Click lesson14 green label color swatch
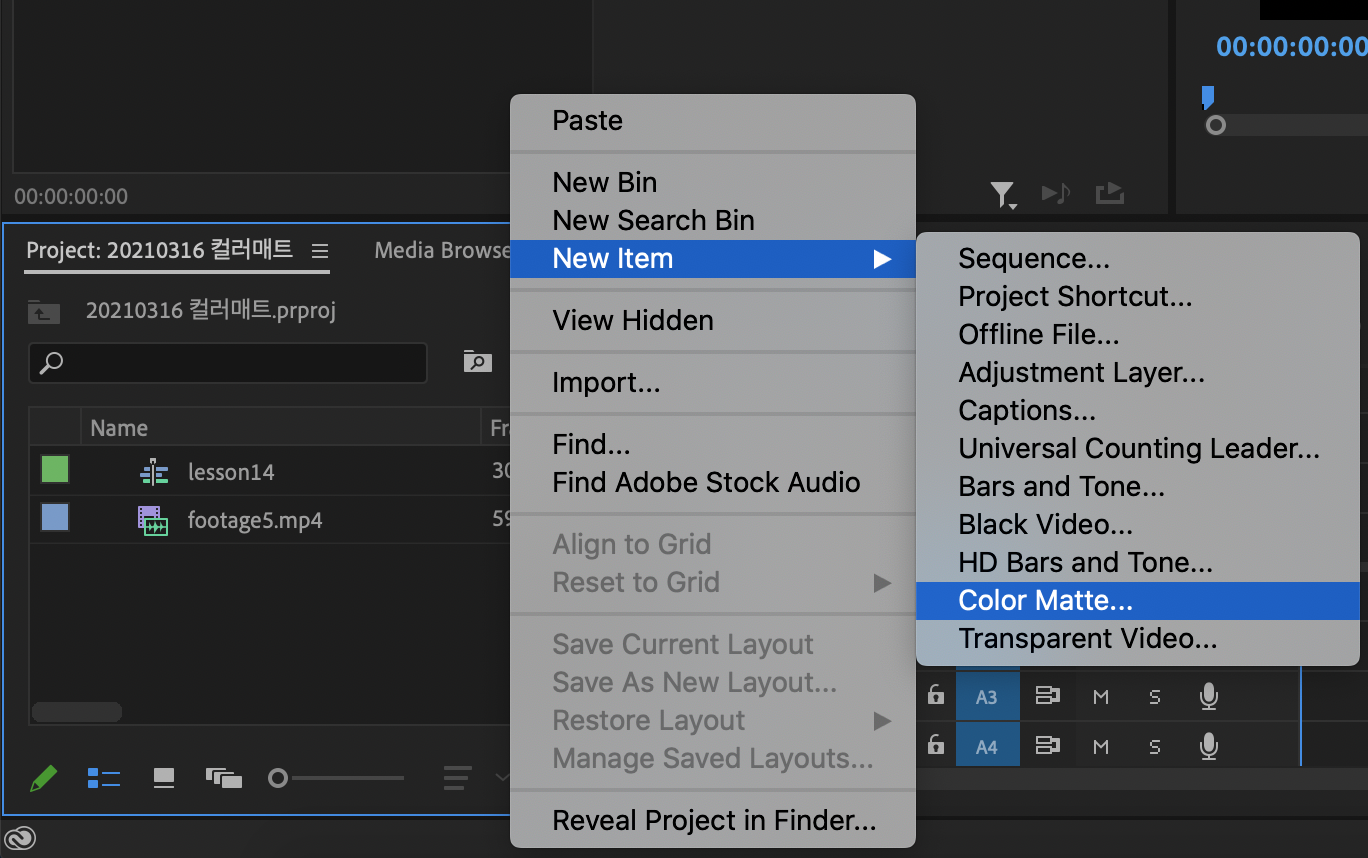This screenshot has width=1368, height=858. pyautogui.click(x=55, y=470)
